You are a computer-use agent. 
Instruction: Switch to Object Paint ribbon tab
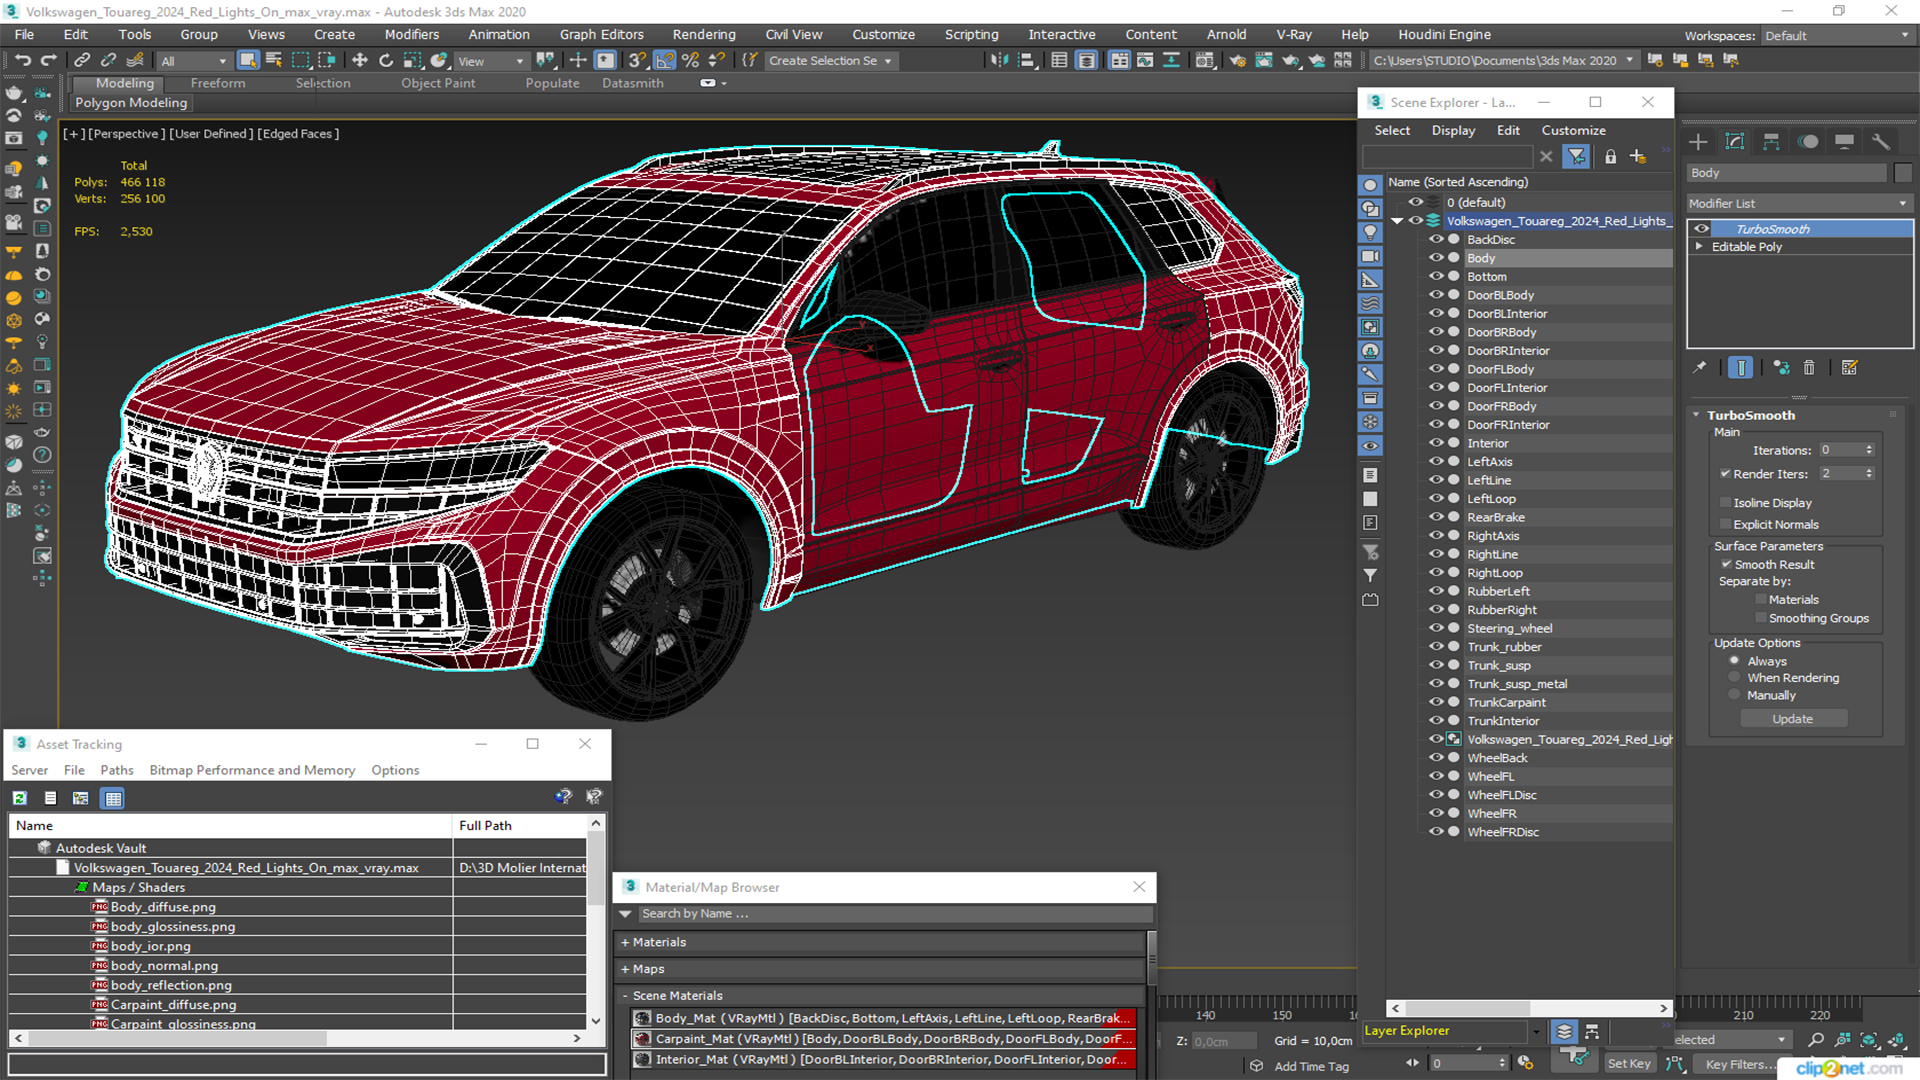pos(438,83)
